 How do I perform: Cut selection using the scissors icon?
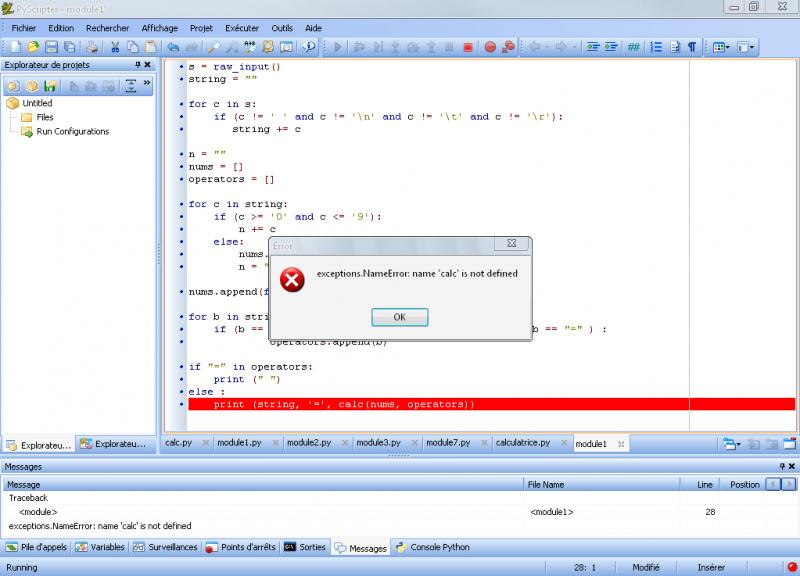(x=115, y=47)
